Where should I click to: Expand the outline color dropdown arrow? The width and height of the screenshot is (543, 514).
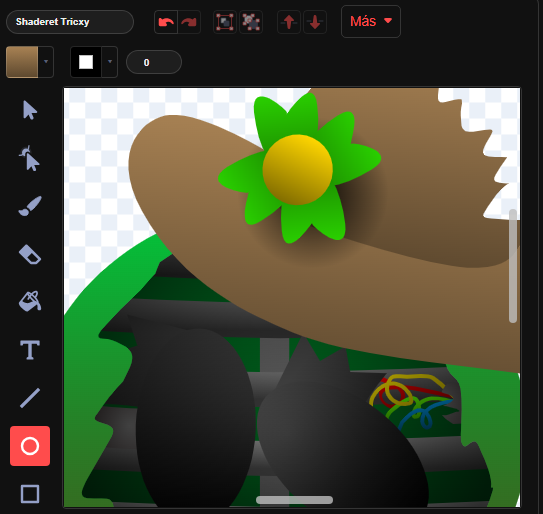[110, 62]
